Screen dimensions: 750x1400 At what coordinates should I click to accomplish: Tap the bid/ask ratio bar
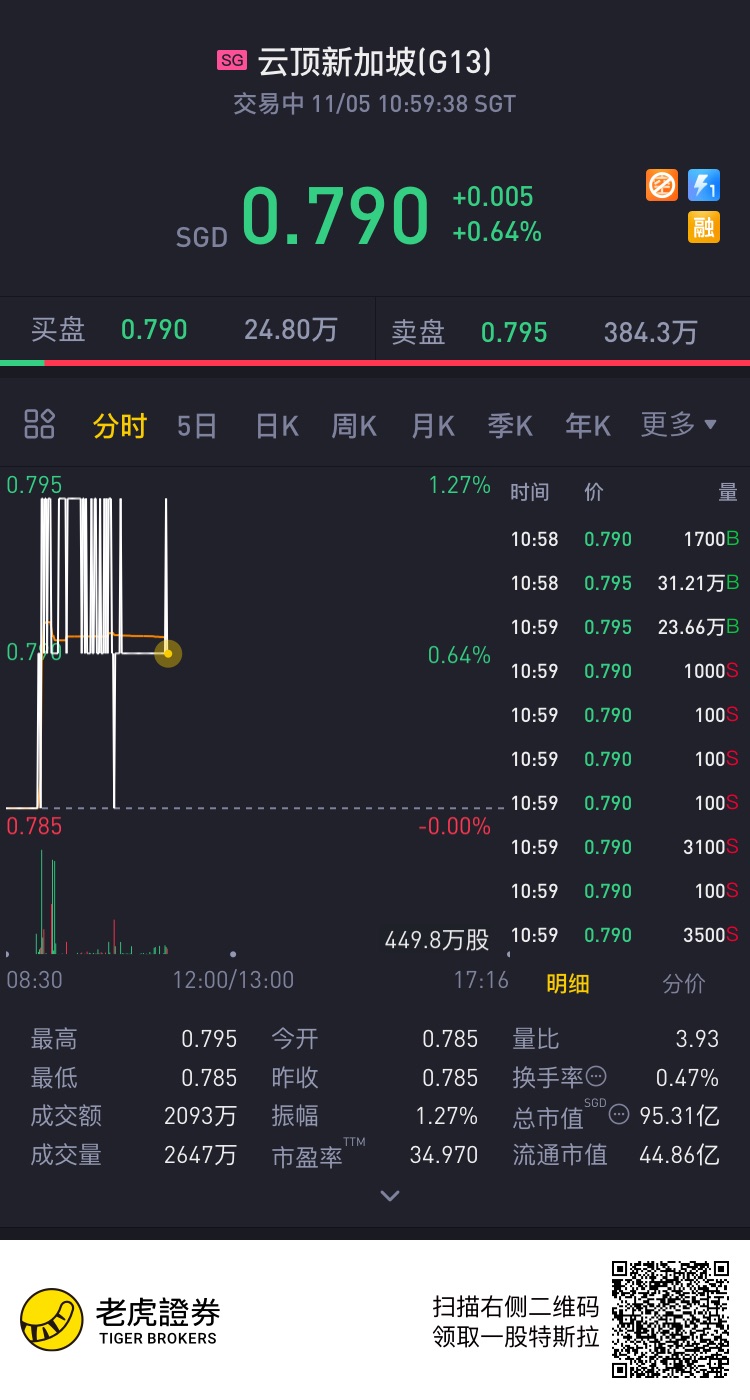tap(375, 362)
